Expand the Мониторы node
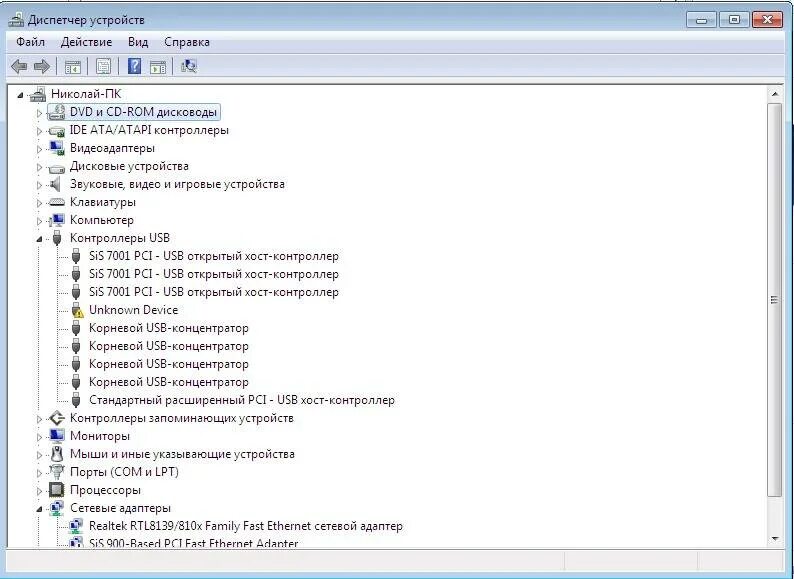Screen dimensions: 794x579 pos(39,437)
